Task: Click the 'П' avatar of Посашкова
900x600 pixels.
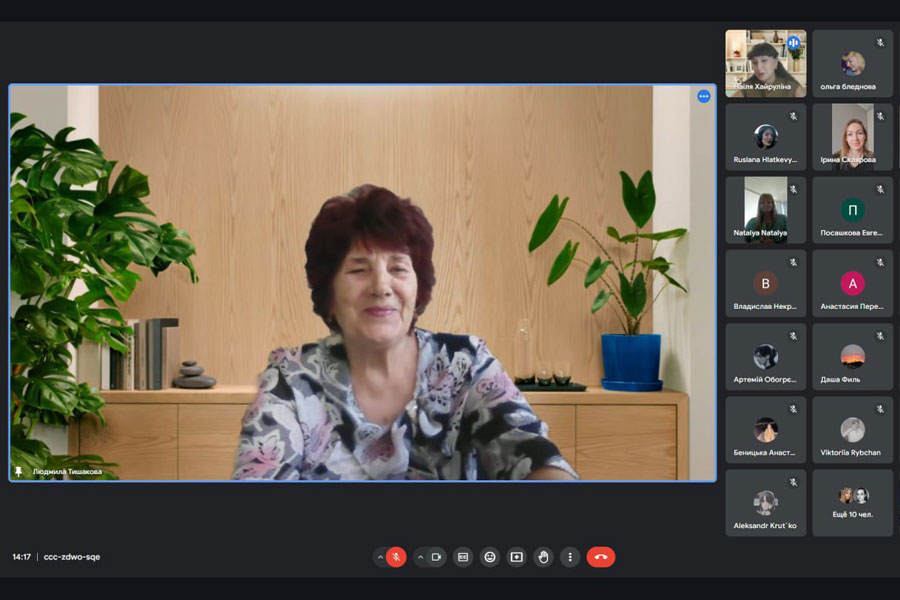Action: (852, 210)
